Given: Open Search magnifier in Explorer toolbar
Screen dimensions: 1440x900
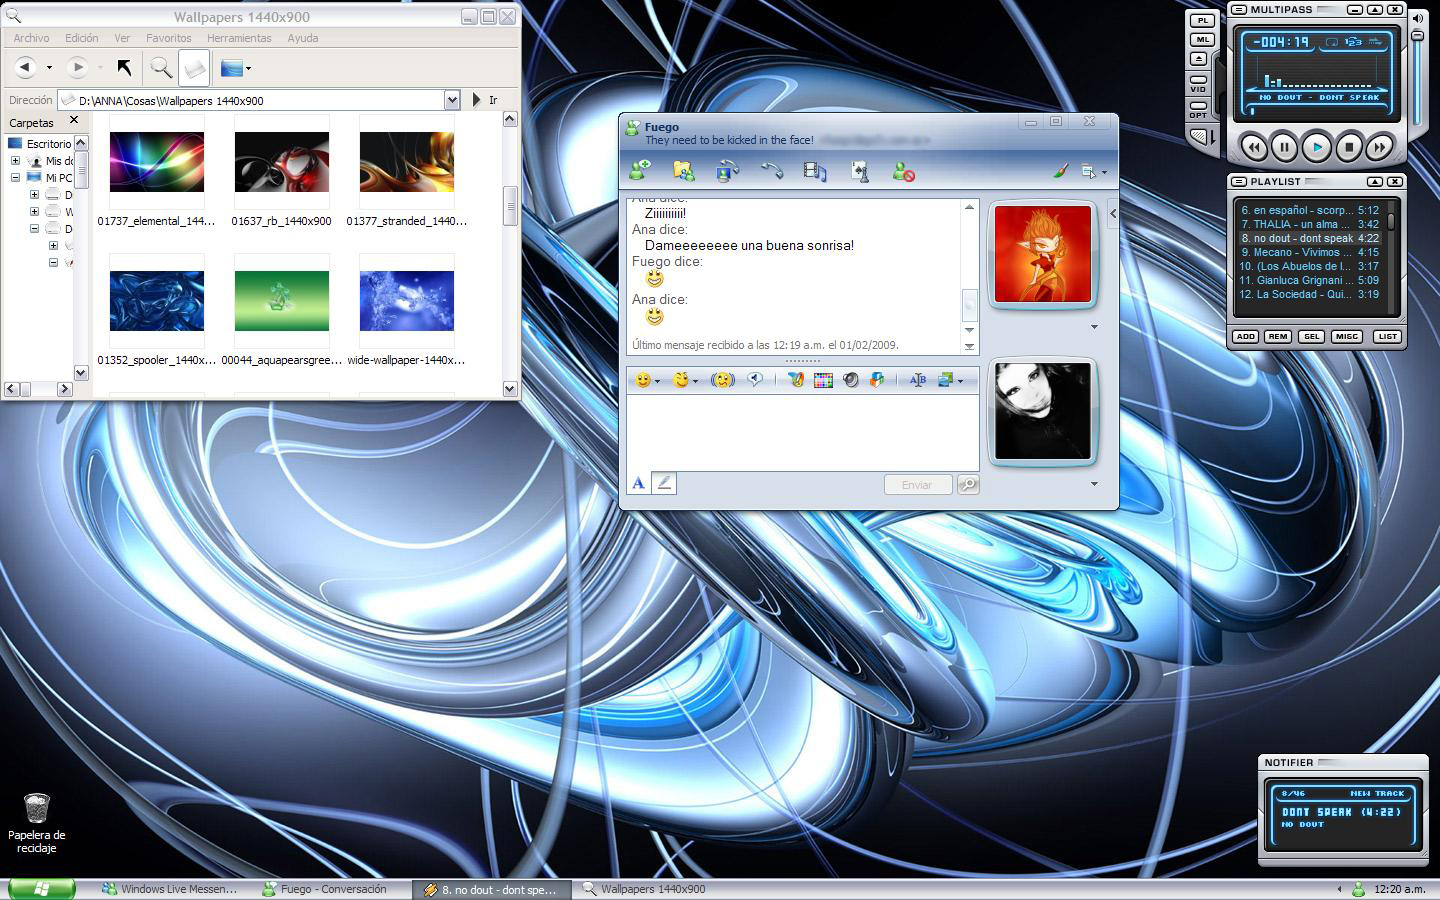Looking at the screenshot, I should [x=161, y=67].
